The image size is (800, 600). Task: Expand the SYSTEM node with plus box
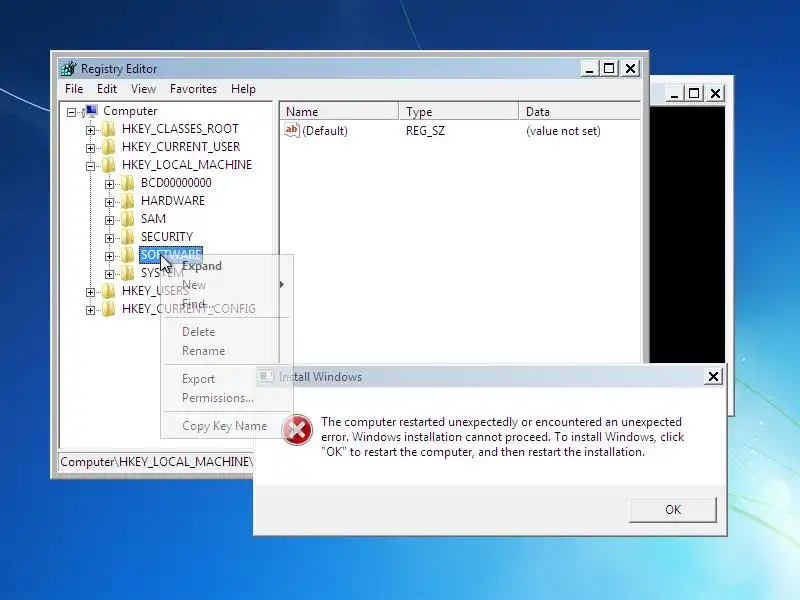coord(109,274)
